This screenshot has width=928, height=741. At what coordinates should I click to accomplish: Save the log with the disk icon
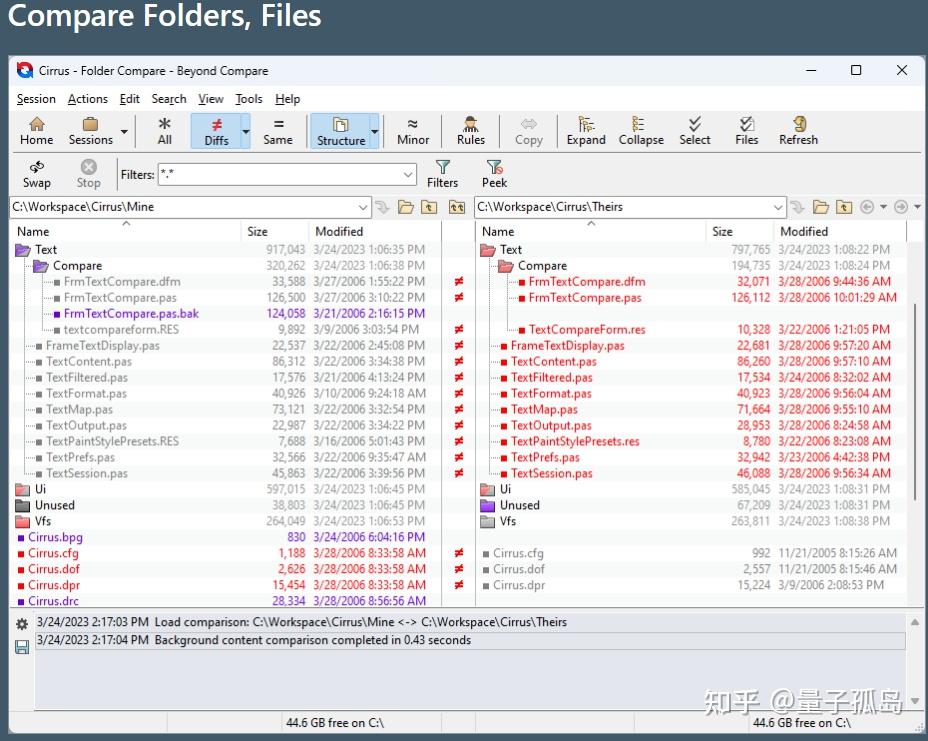[22, 647]
